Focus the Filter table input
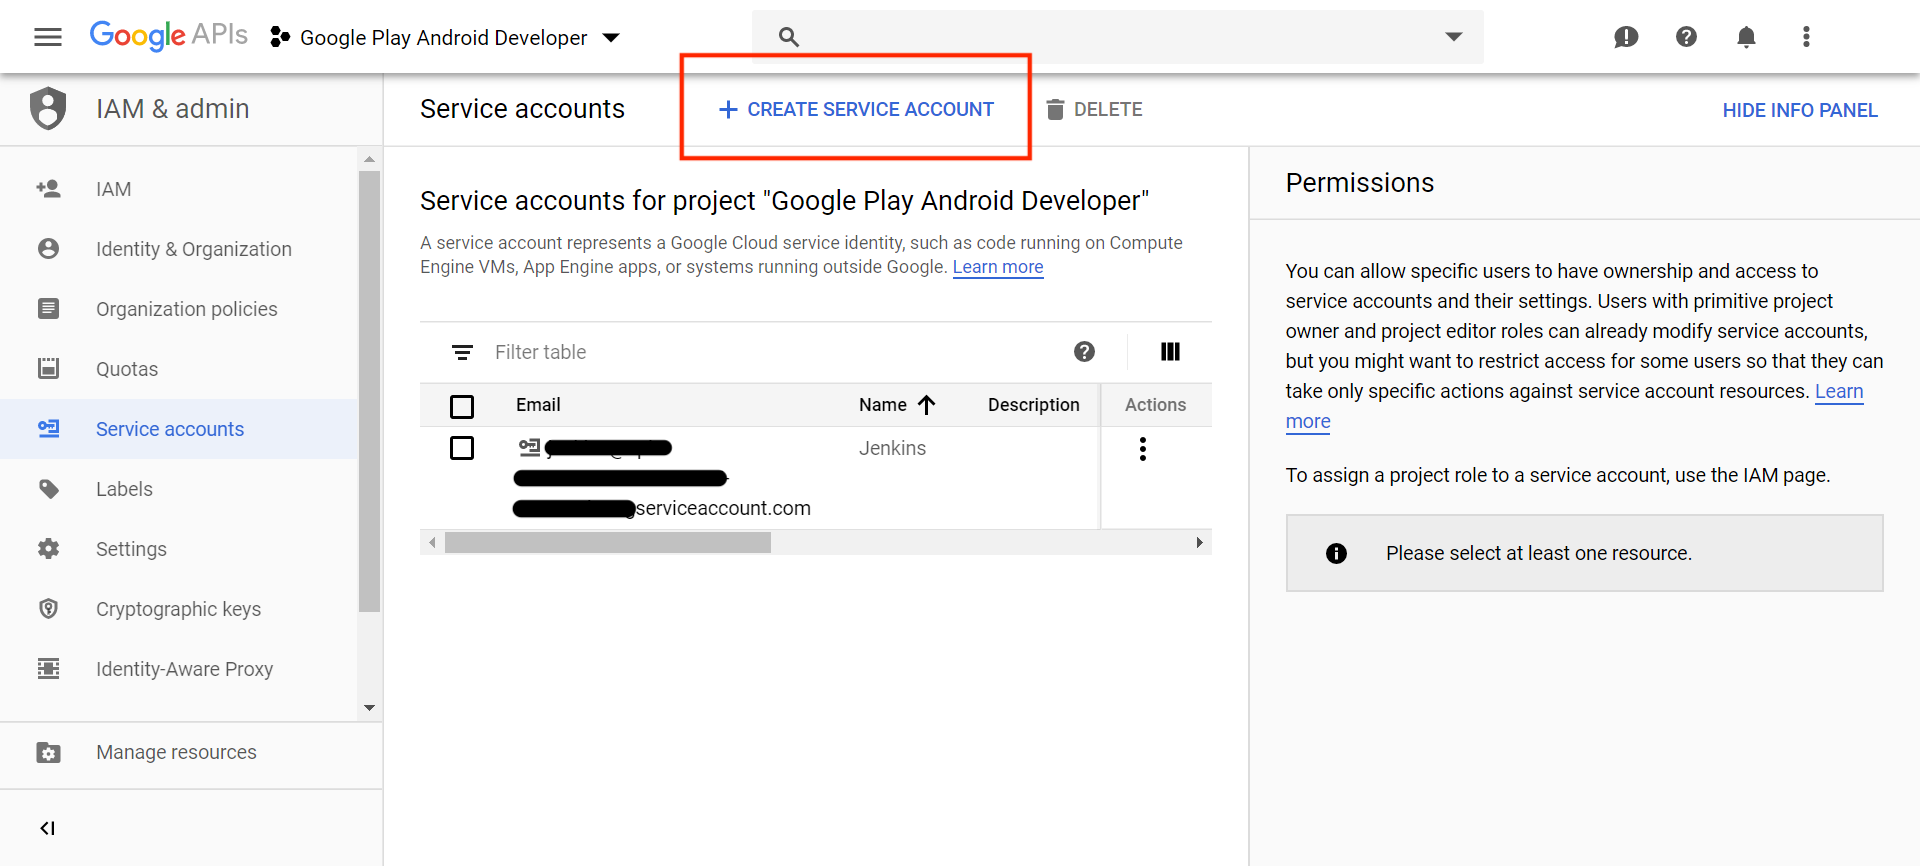The image size is (1920, 866). [770, 352]
